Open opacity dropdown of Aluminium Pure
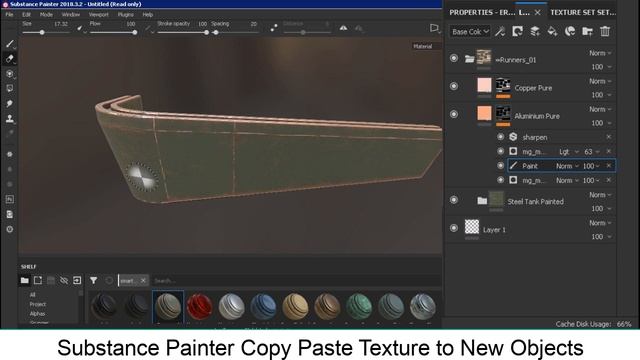Viewport: 640px width, 360px height. pyautogui.click(x=602, y=123)
